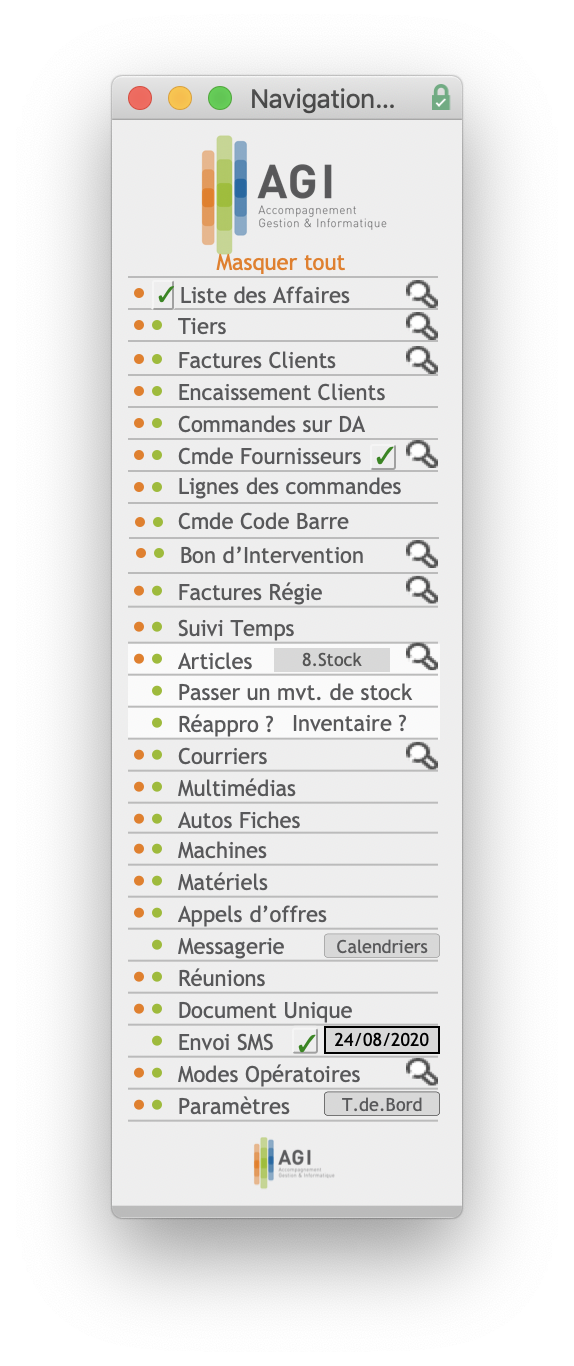Toggle the Envoi SMS checkbox

(305, 1041)
